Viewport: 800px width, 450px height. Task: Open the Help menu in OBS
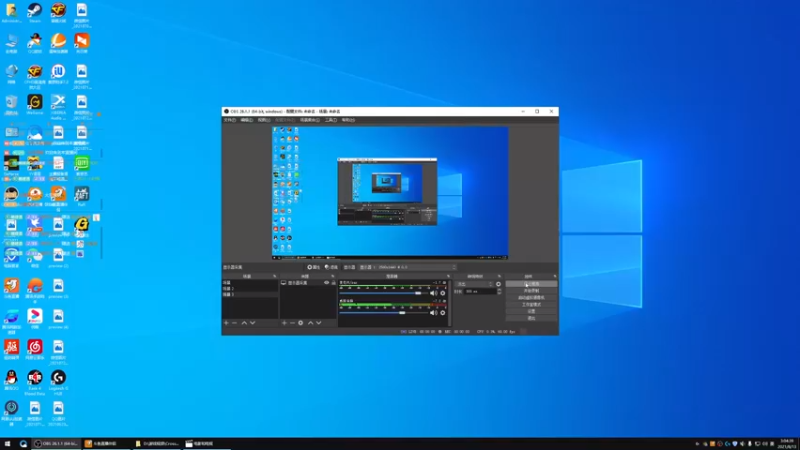click(347, 120)
